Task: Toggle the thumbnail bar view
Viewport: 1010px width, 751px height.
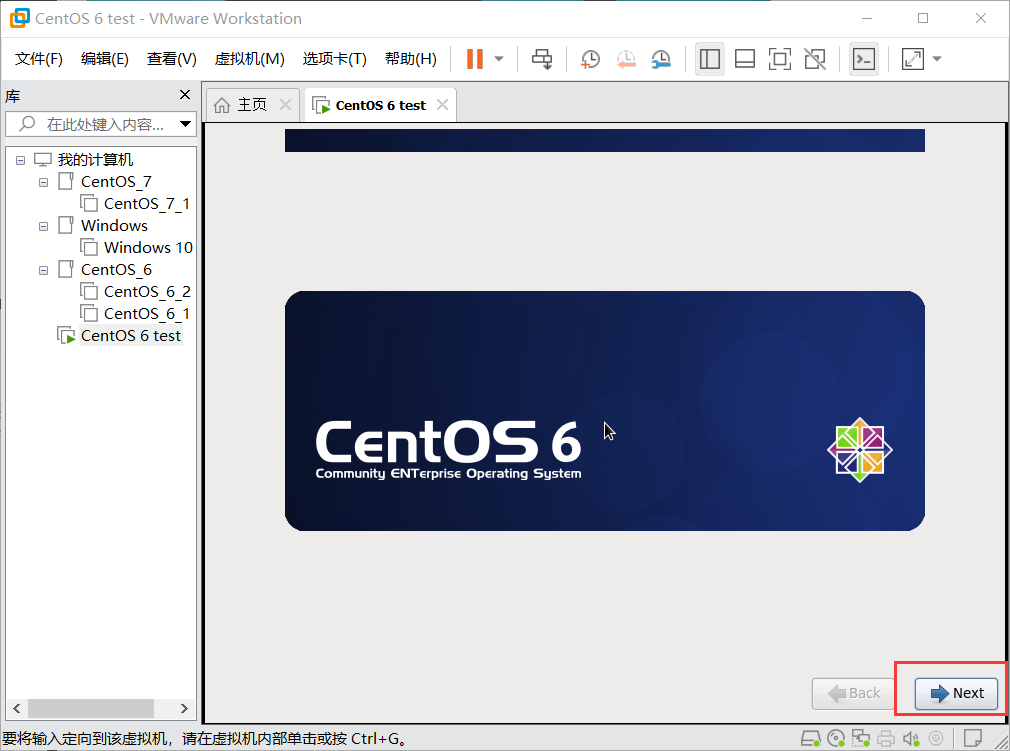Action: click(744, 59)
